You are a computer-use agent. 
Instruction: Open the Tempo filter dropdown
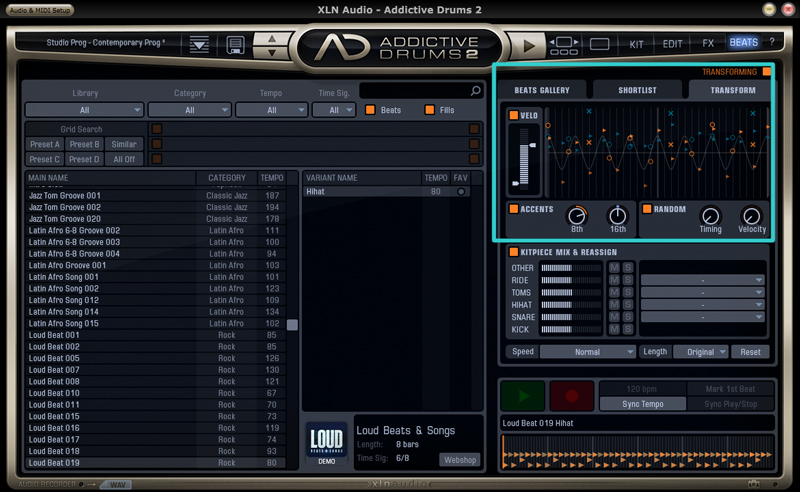pos(271,110)
